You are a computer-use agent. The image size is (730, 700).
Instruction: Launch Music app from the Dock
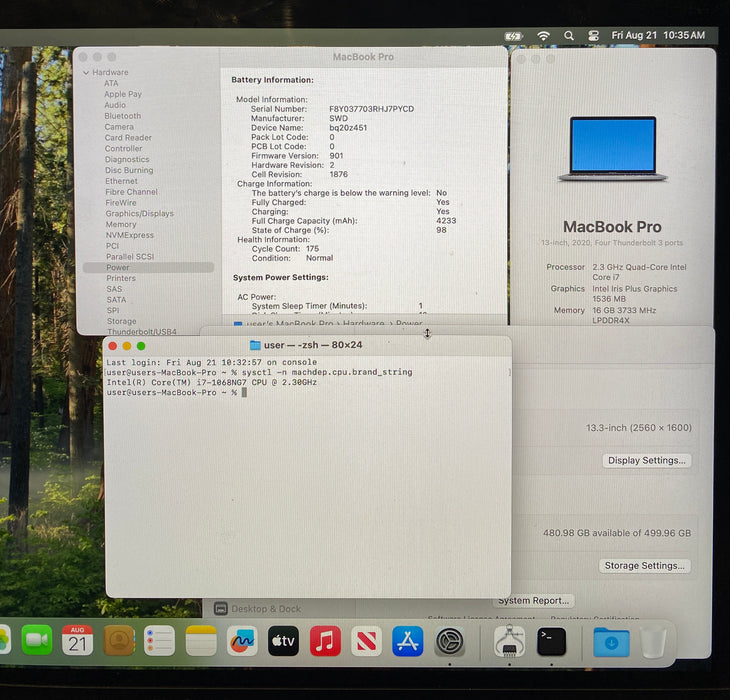coord(325,641)
